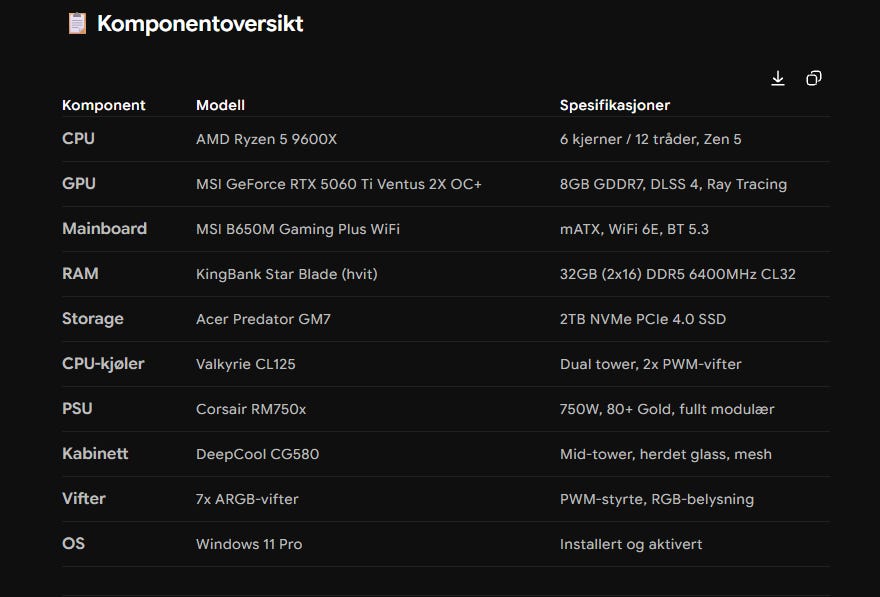Click the clipboard emoji beside Komponentoversikt
This screenshot has width=880, height=597.
[77, 24]
